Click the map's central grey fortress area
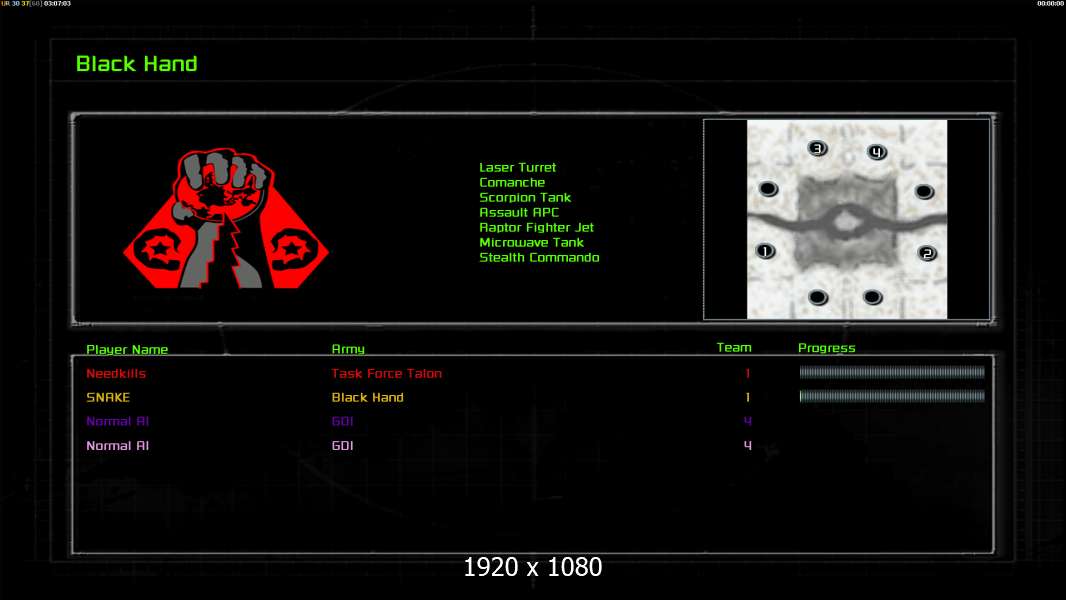 (x=846, y=222)
